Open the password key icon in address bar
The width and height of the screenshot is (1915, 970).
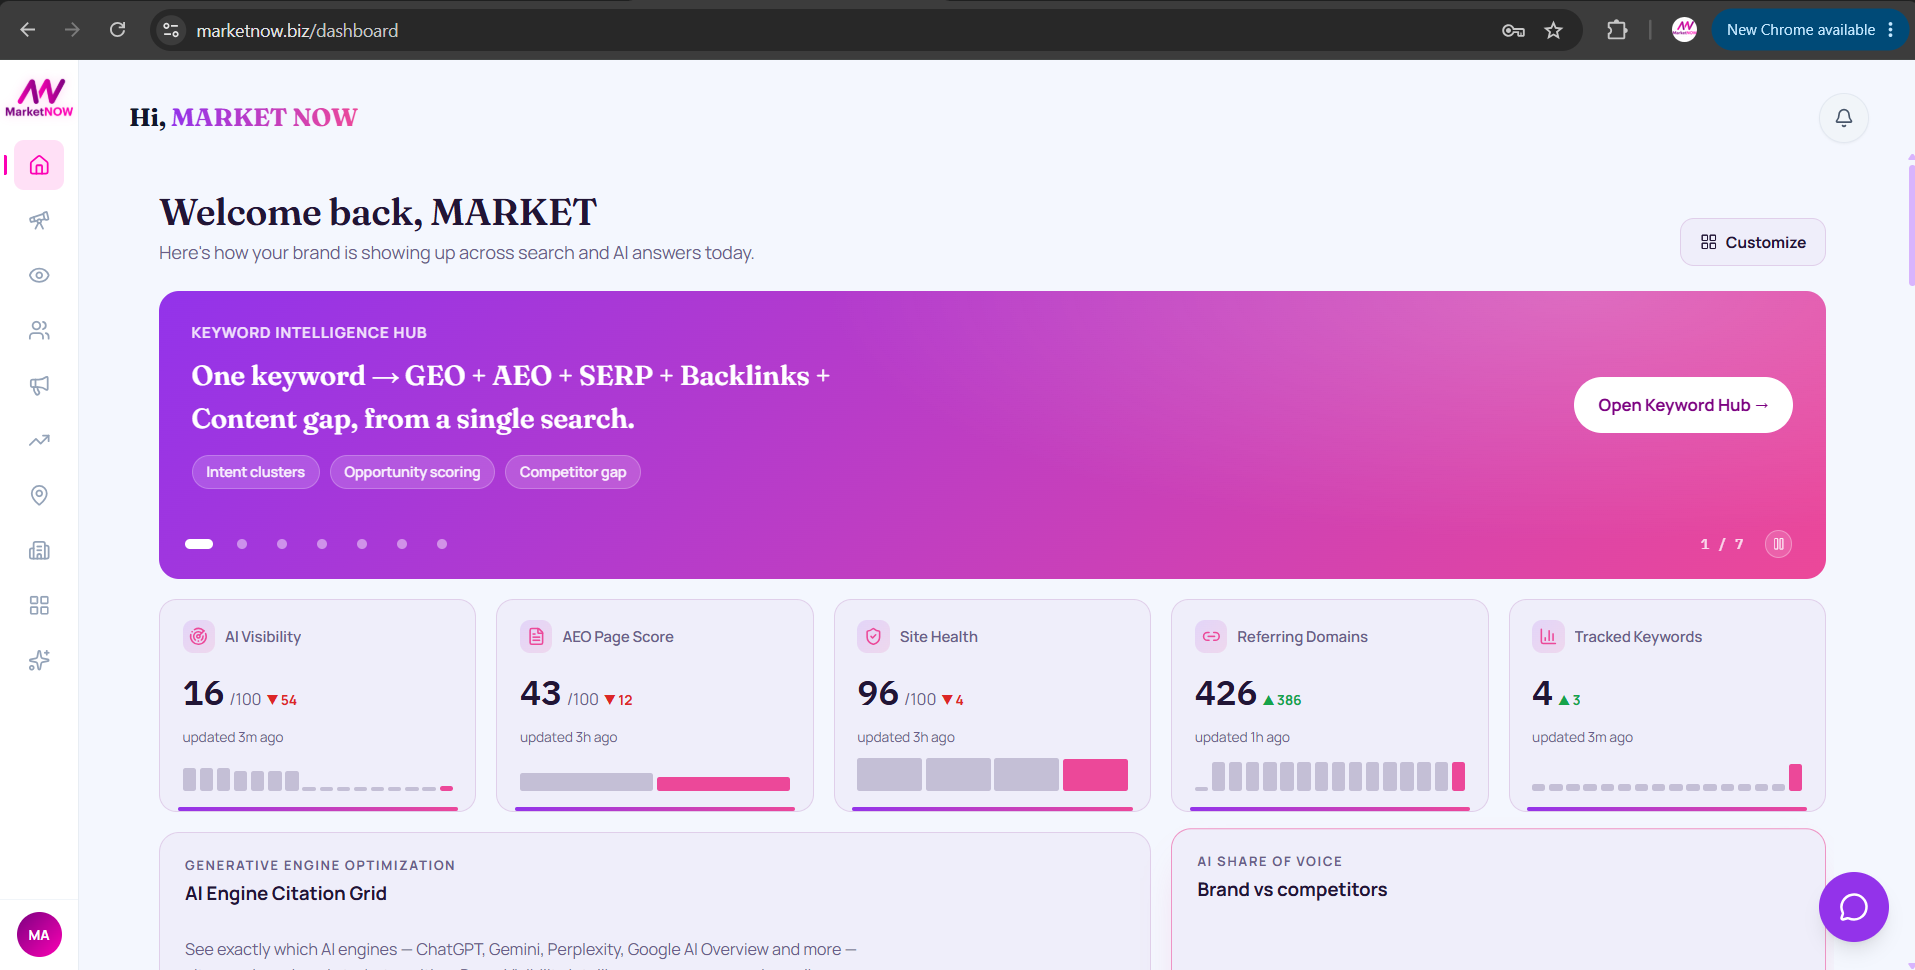click(1513, 30)
